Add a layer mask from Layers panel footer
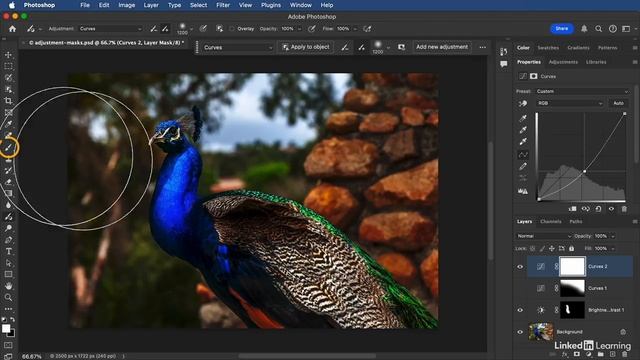The height and width of the screenshot is (360, 640). [x=576, y=355]
